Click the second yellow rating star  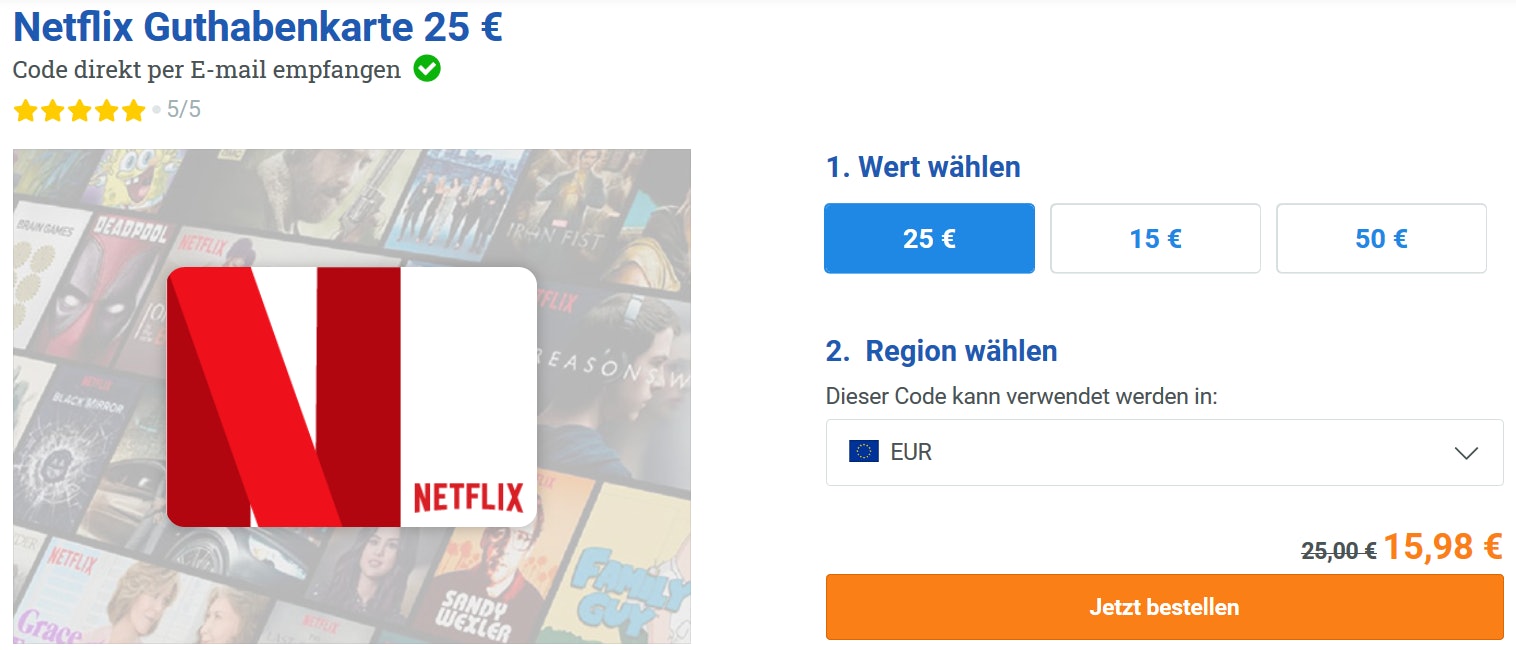(x=53, y=110)
